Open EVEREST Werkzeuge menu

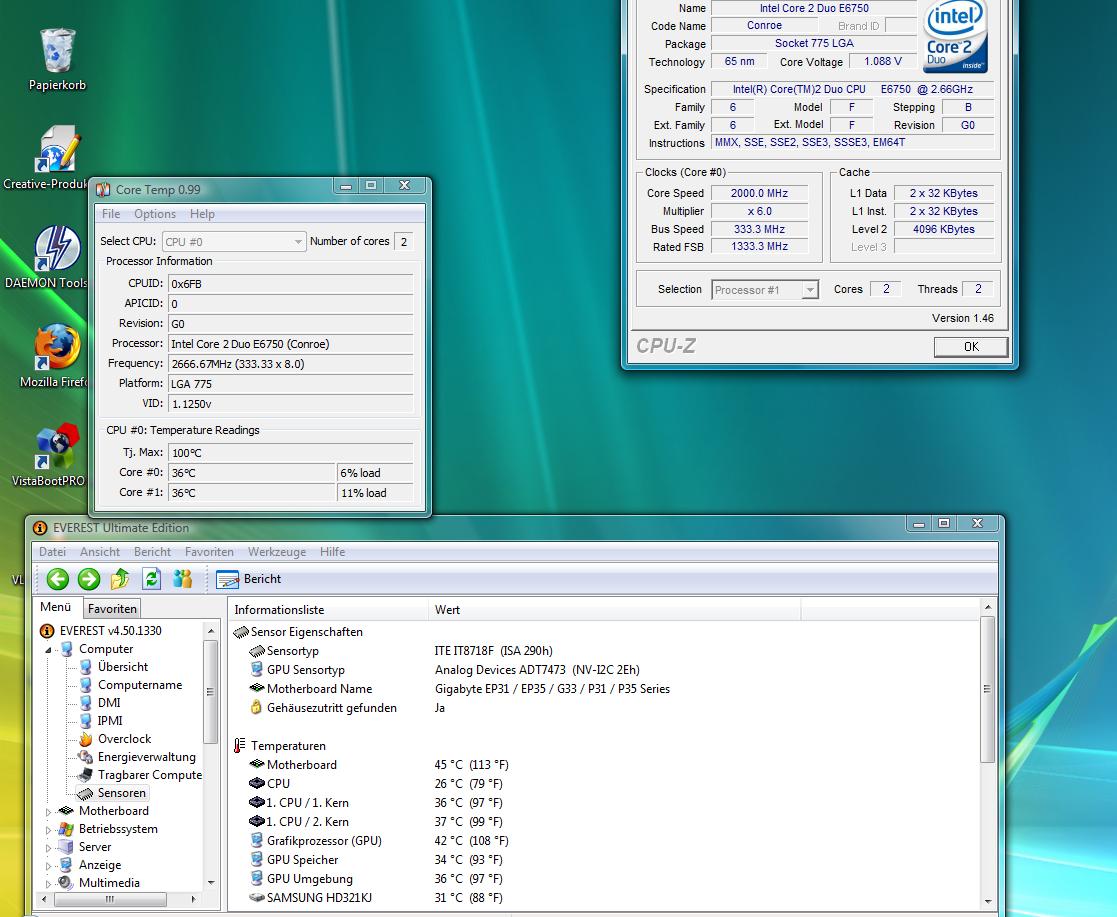[x=277, y=551]
